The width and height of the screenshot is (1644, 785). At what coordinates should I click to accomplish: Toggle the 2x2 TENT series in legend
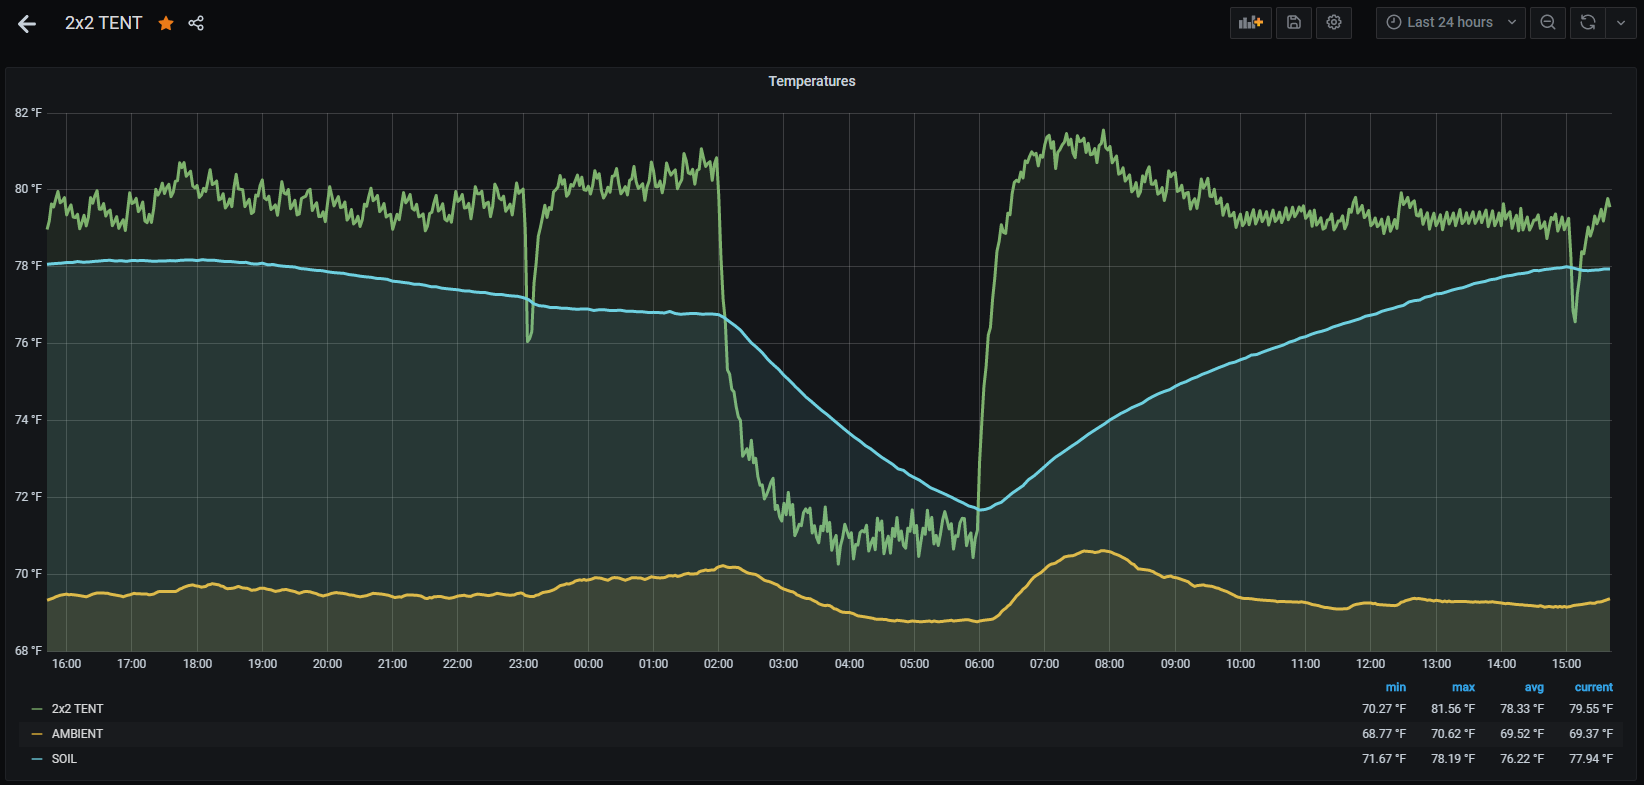[x=78, y=709]
